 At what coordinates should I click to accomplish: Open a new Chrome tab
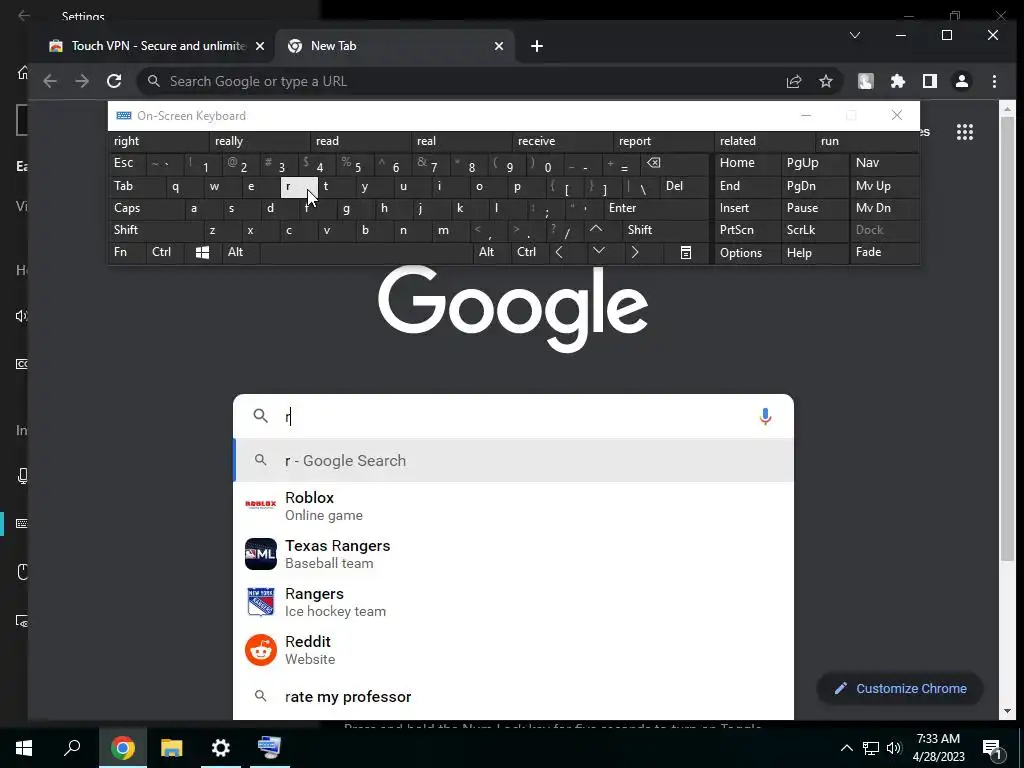click(537, 46)
